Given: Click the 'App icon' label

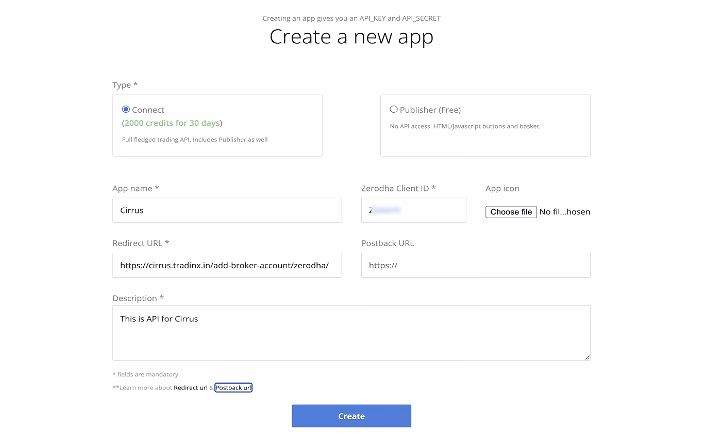Looking at the screenshot, I should [x=502, y=188].
